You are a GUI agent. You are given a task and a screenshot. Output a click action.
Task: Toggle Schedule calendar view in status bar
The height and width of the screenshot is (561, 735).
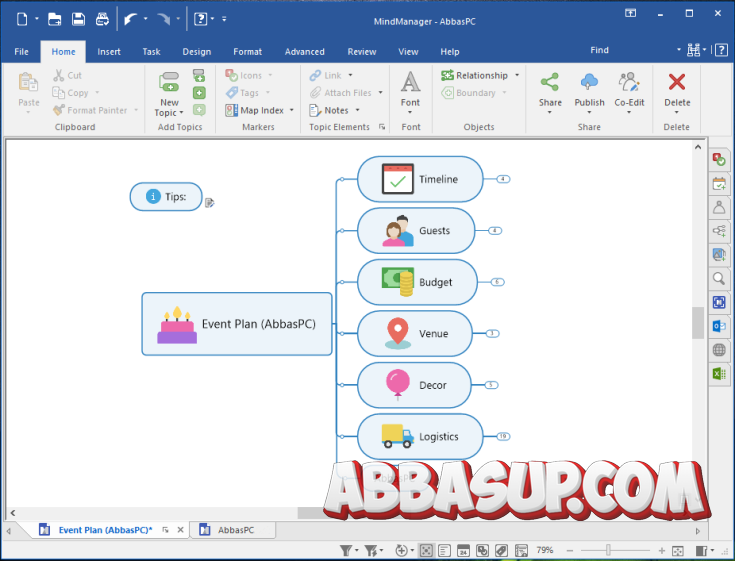coord(463,550)
